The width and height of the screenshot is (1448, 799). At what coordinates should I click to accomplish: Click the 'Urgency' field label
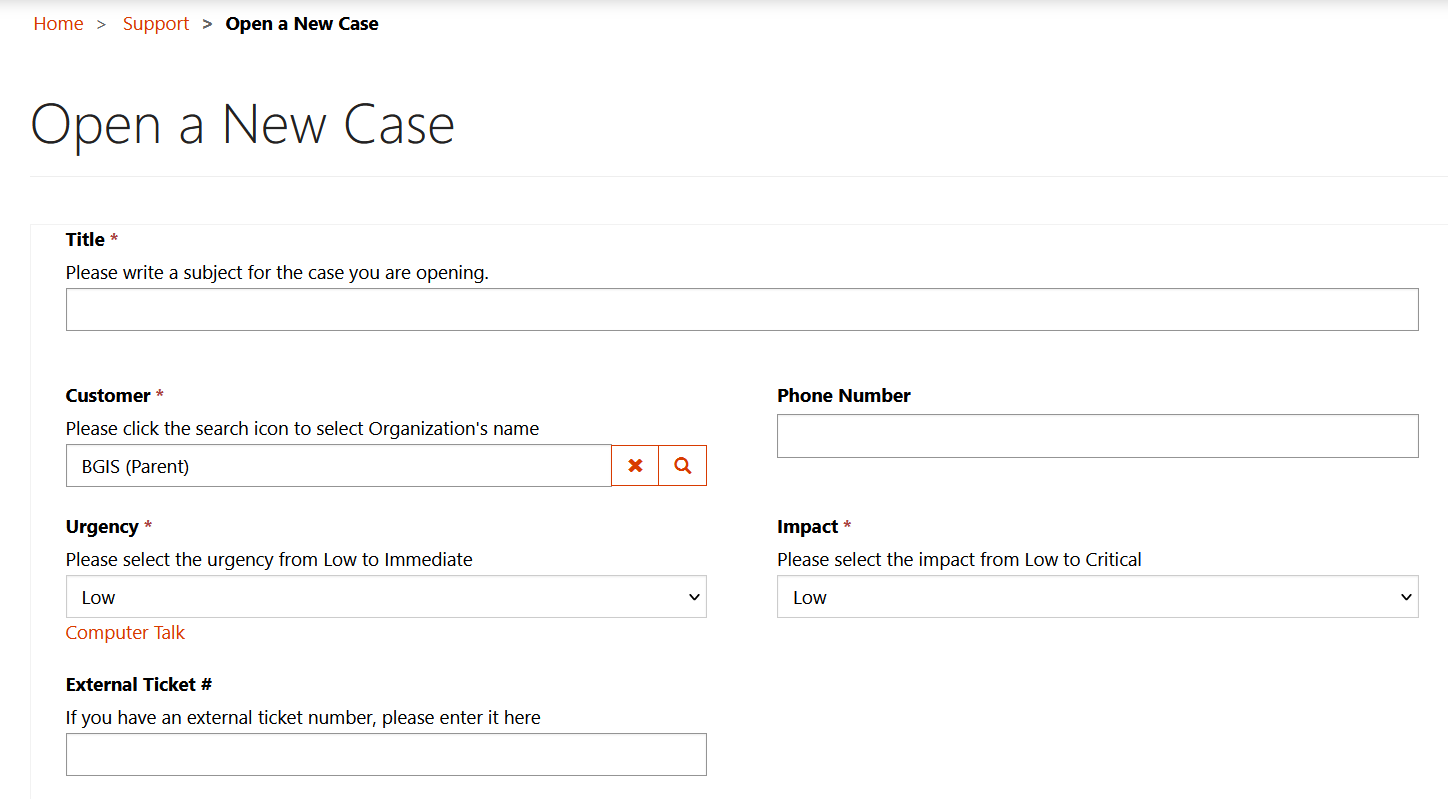(x=102, y=527)
